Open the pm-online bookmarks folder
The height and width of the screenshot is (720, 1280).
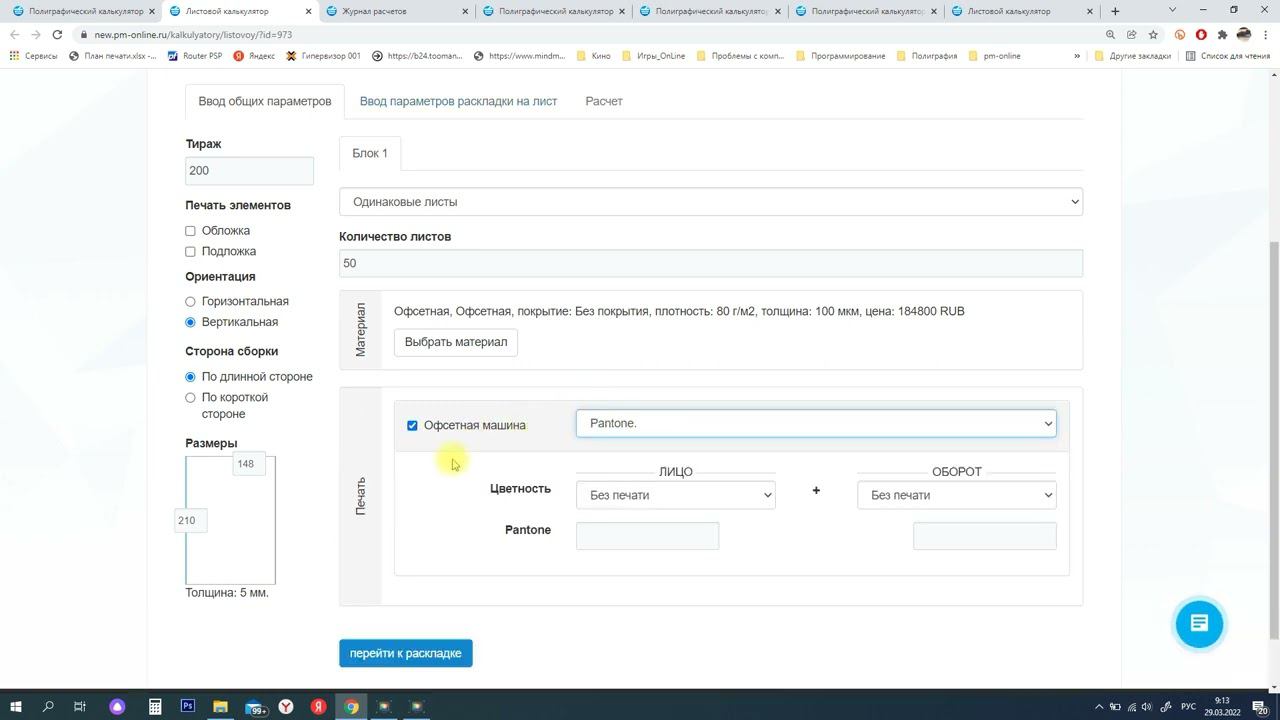(x=994, y=56)
